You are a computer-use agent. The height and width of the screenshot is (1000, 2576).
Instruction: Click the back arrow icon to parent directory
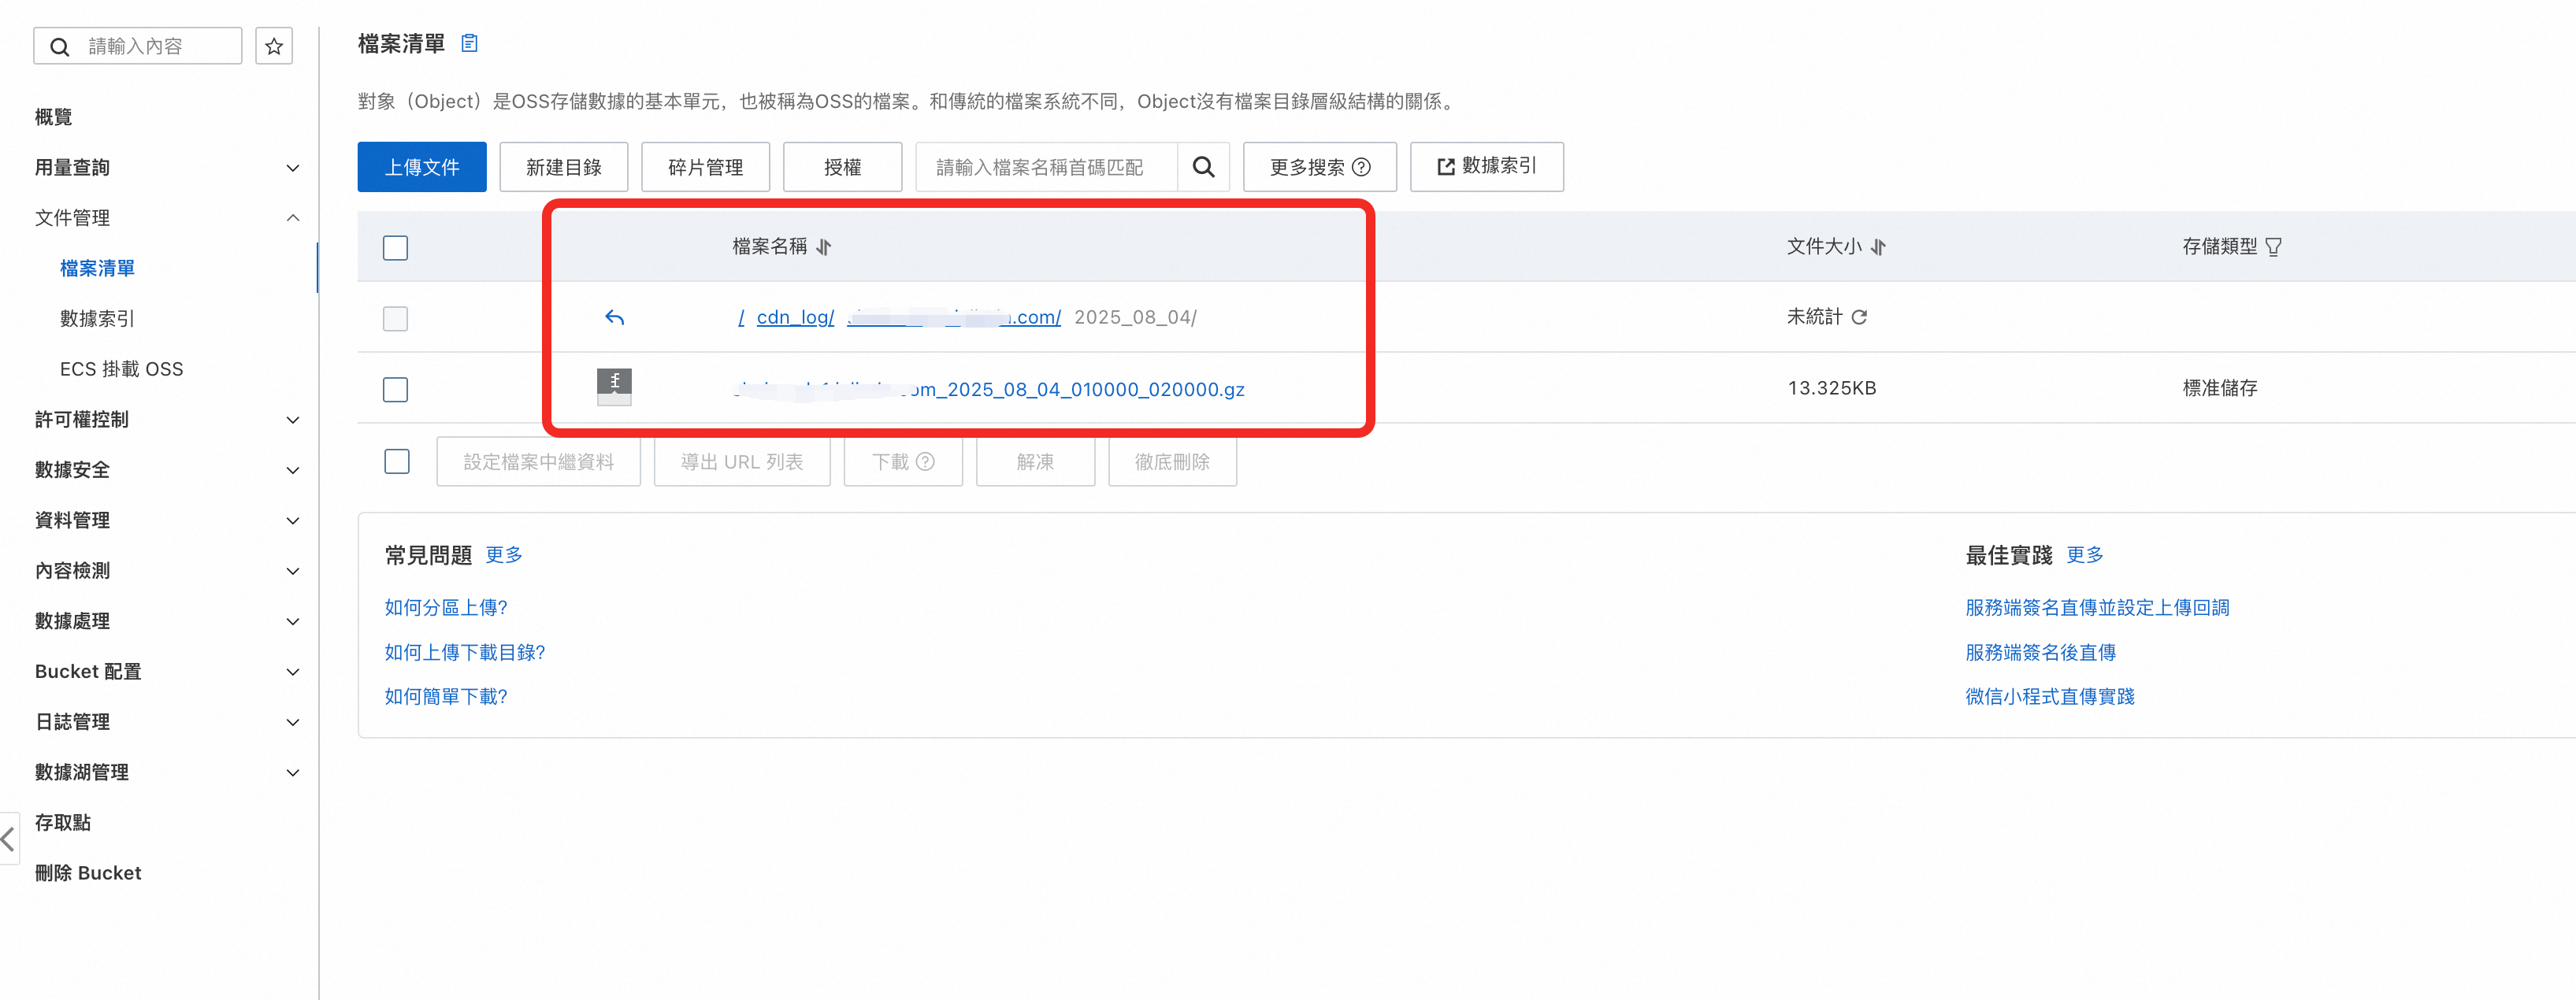tap(614, 317)
